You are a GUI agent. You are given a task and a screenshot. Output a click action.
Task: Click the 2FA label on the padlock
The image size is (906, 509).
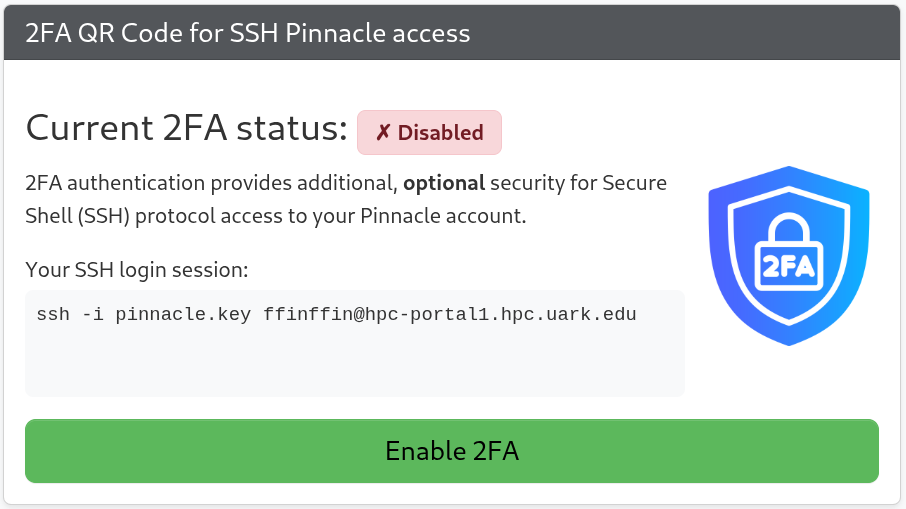790,268
